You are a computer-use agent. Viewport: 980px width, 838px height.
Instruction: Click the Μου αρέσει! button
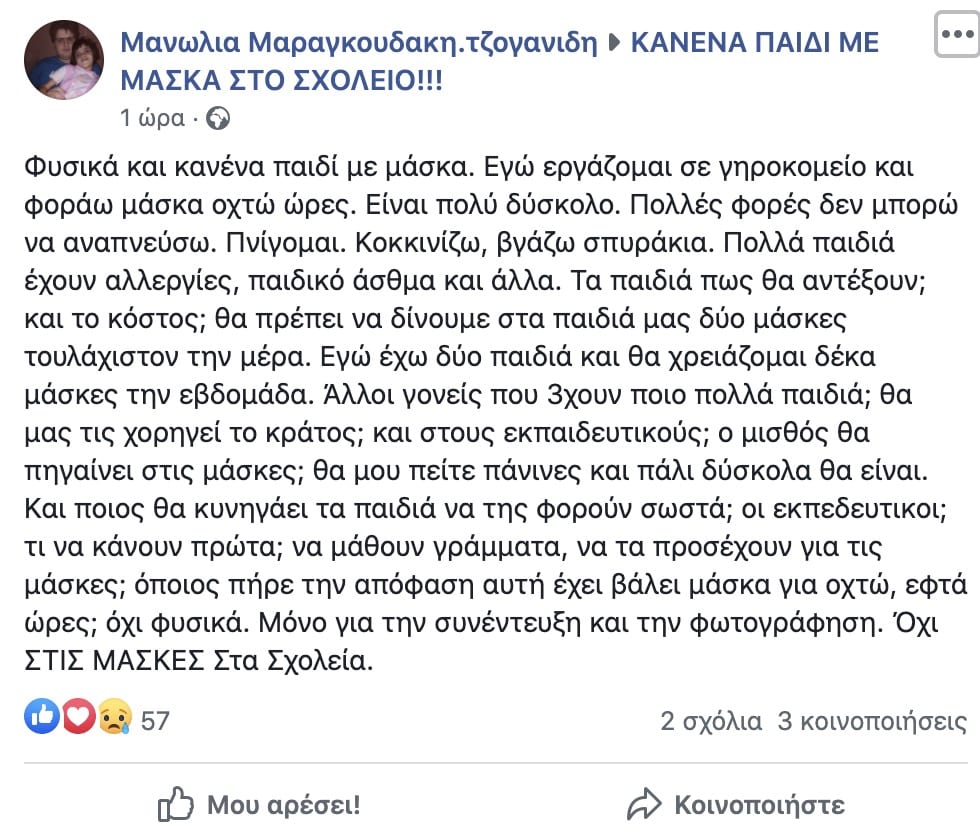[x=259, y=804]
